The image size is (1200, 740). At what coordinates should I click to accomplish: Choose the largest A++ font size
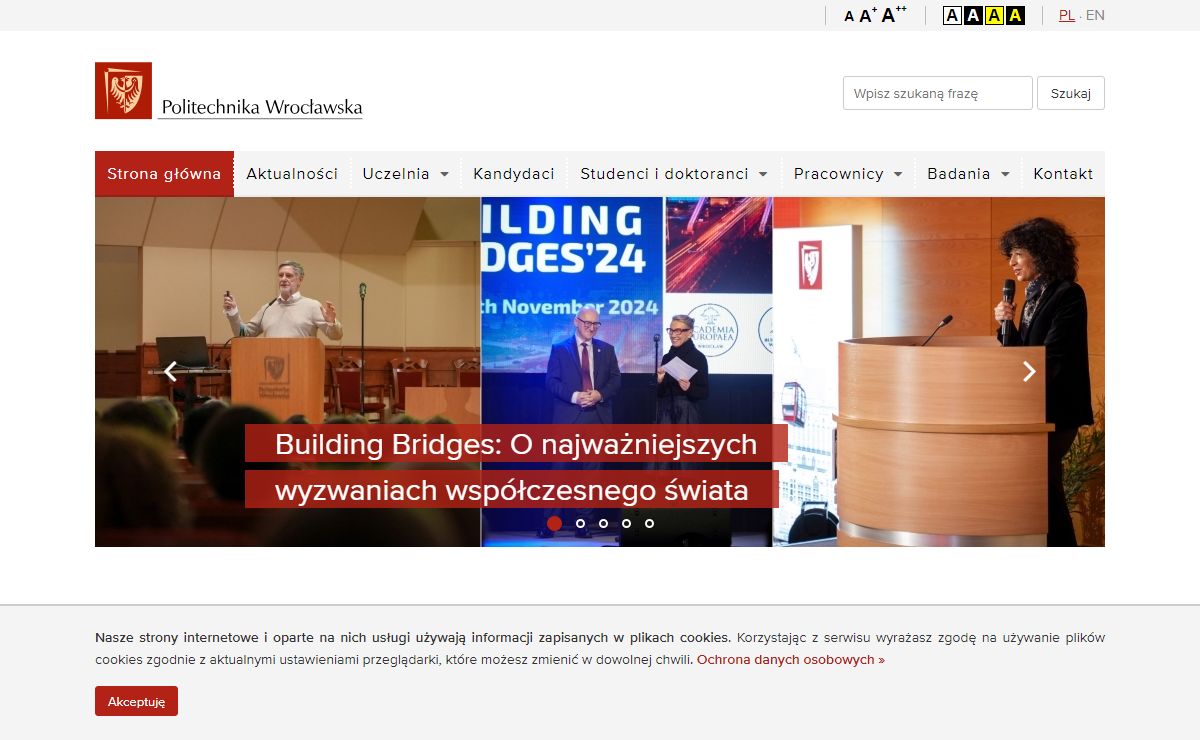click(x=894, y=14)
